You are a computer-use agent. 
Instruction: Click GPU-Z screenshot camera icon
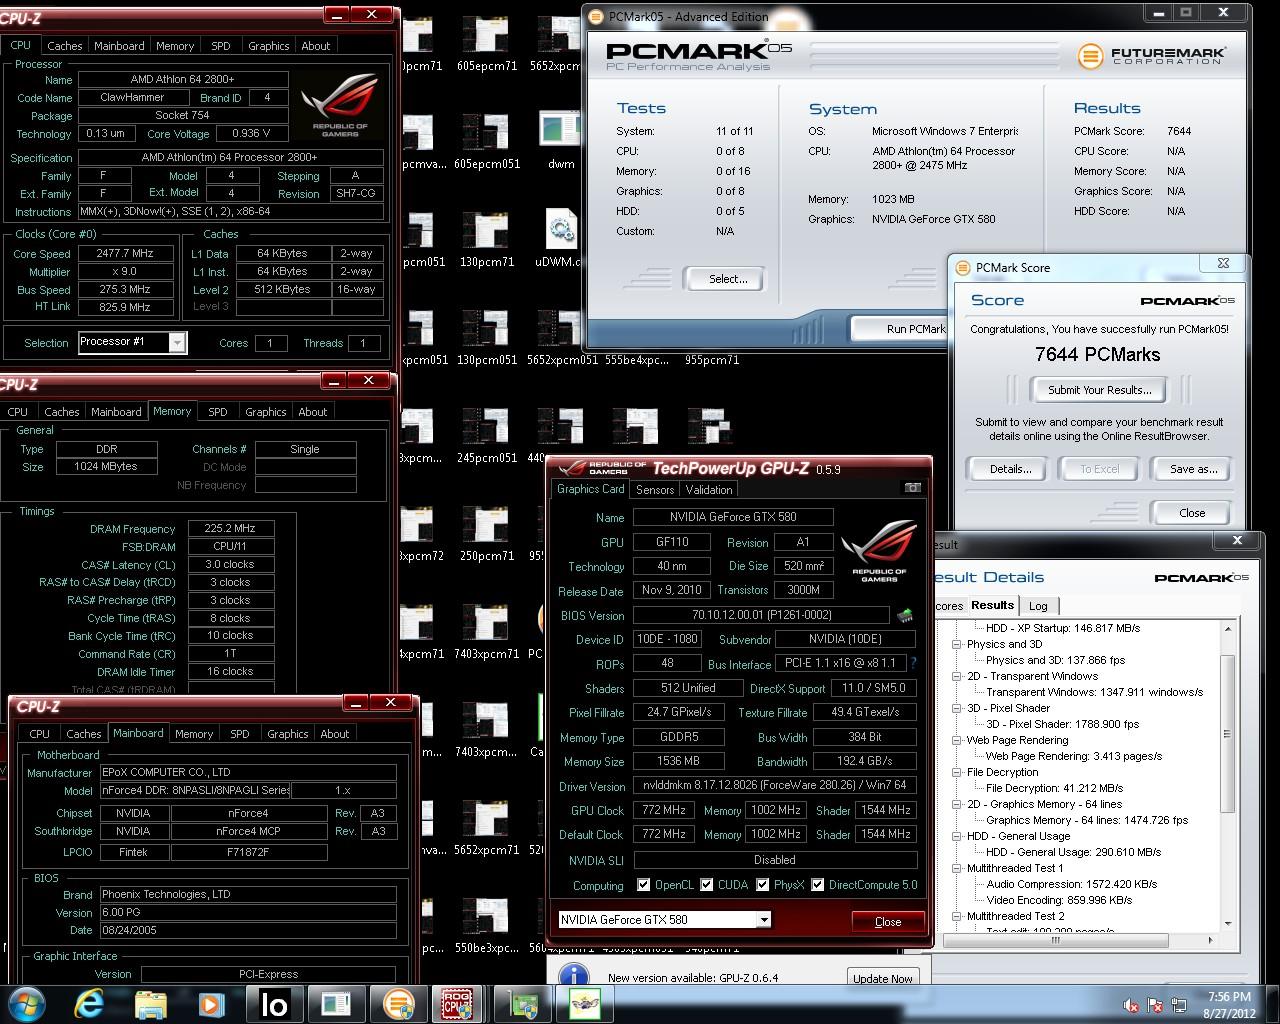click(912, 488)
